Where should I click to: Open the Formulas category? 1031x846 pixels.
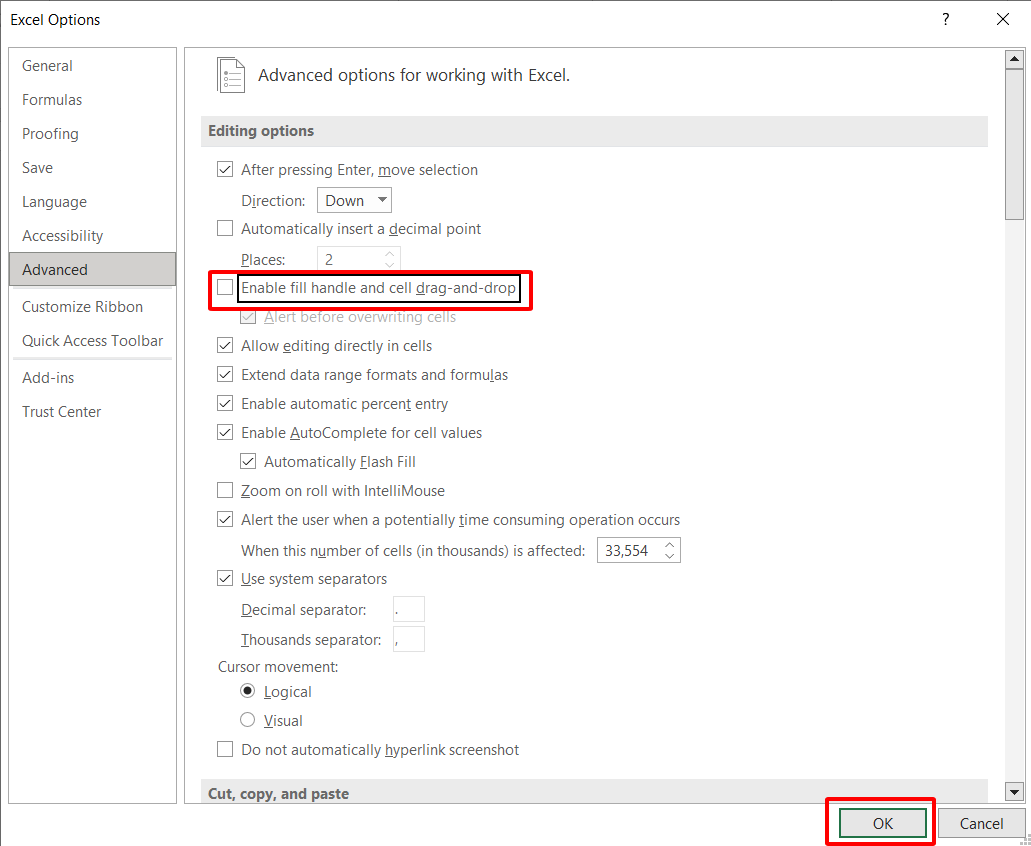[x=92, y=100]
